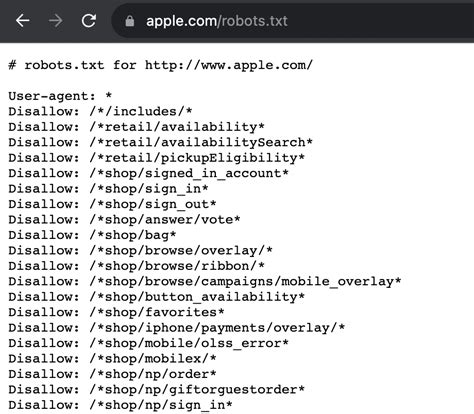Click the campaigns/mobile_overlay disallow line
Screen dimensions: 474x414
click(205, 281)
